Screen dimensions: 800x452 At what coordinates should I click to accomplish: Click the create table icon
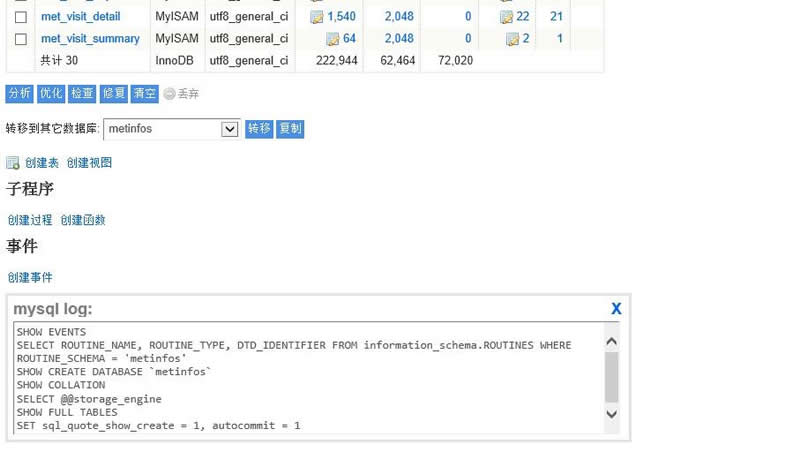coord(13,163)
